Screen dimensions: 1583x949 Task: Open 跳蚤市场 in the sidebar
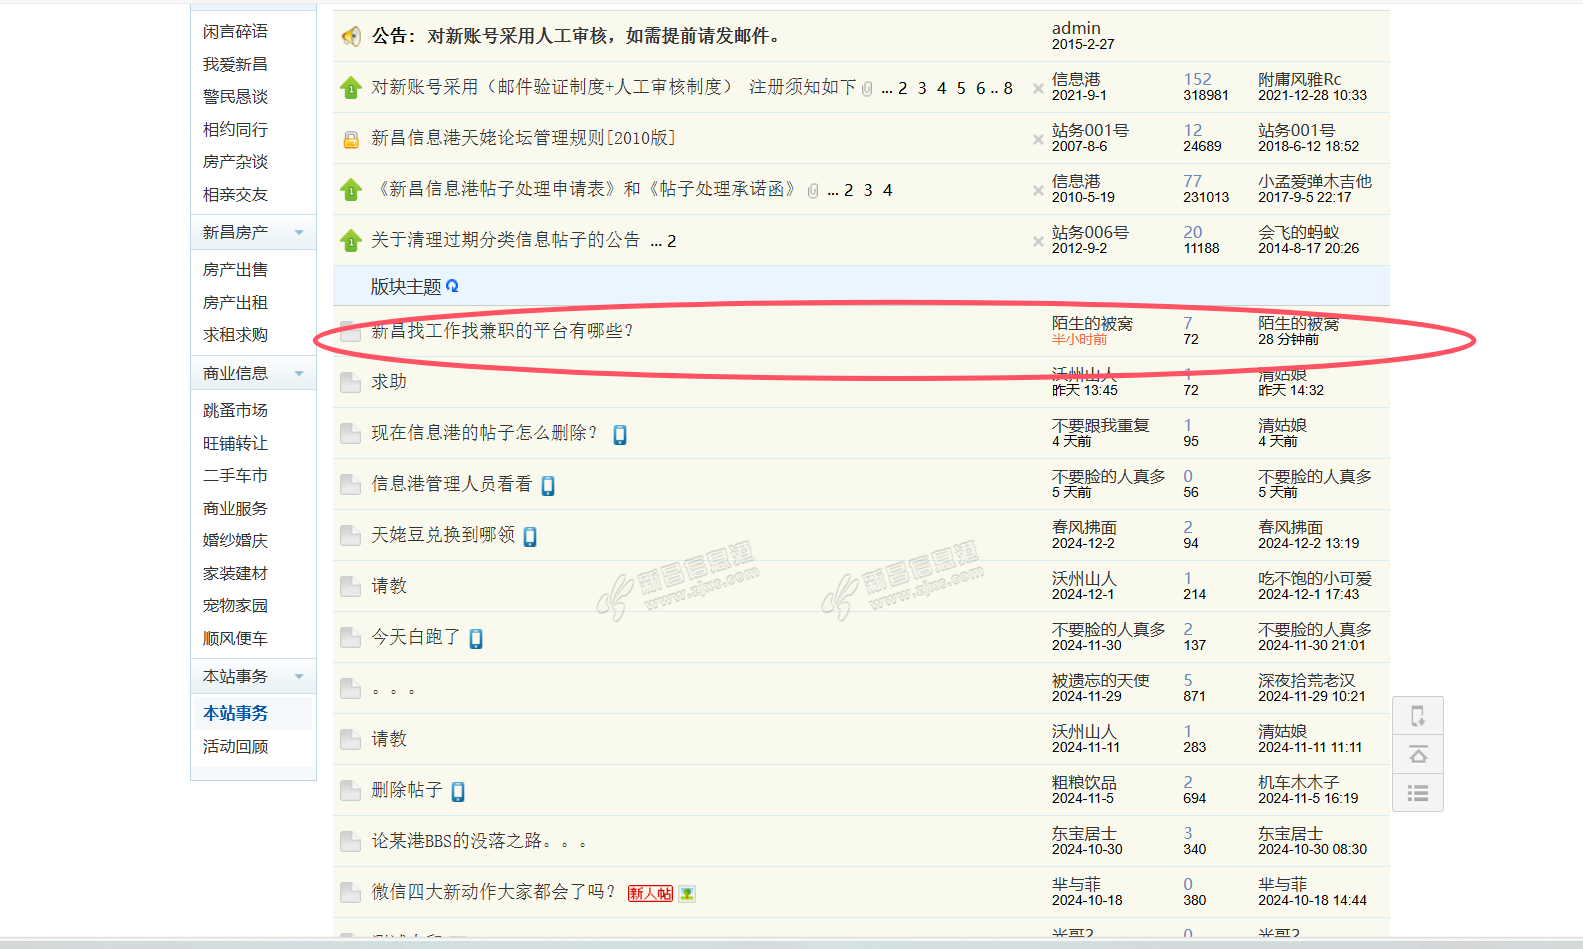tap(235, 411)
